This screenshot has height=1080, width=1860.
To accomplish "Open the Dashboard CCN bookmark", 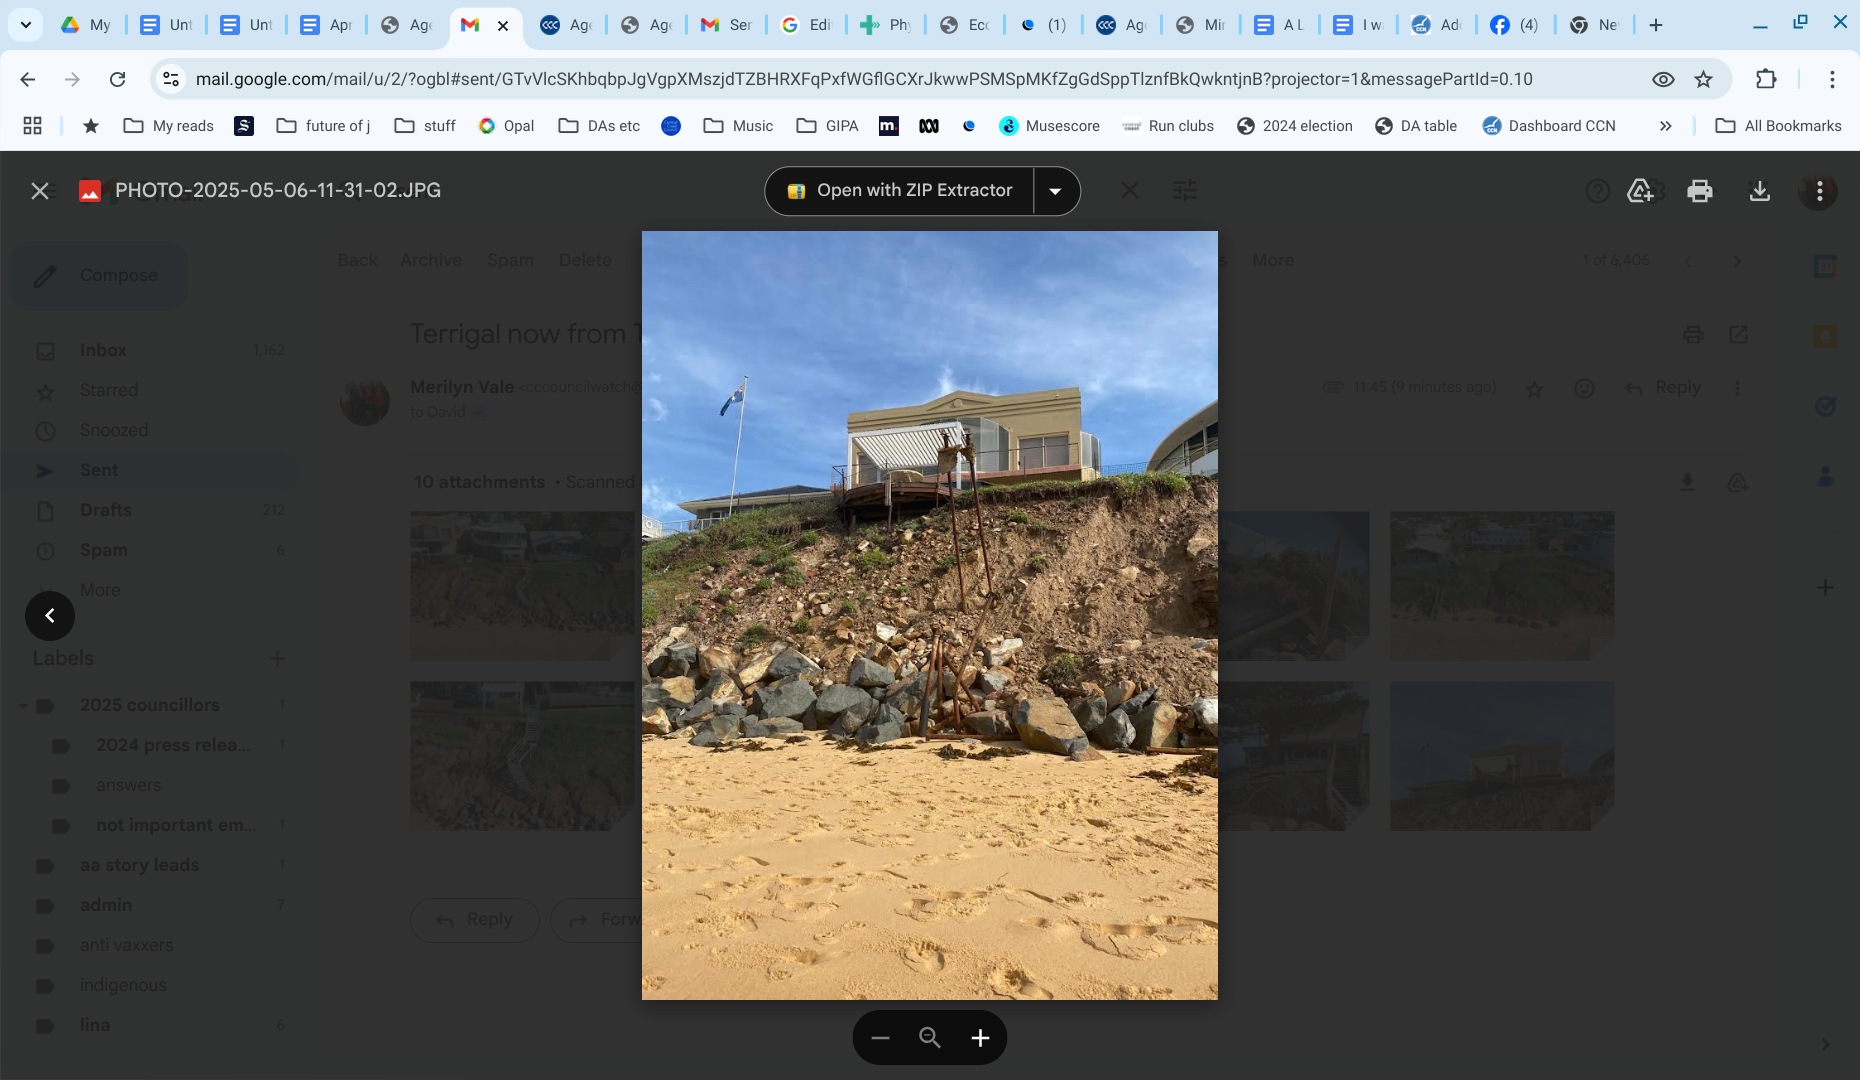I will point(1549,126).
